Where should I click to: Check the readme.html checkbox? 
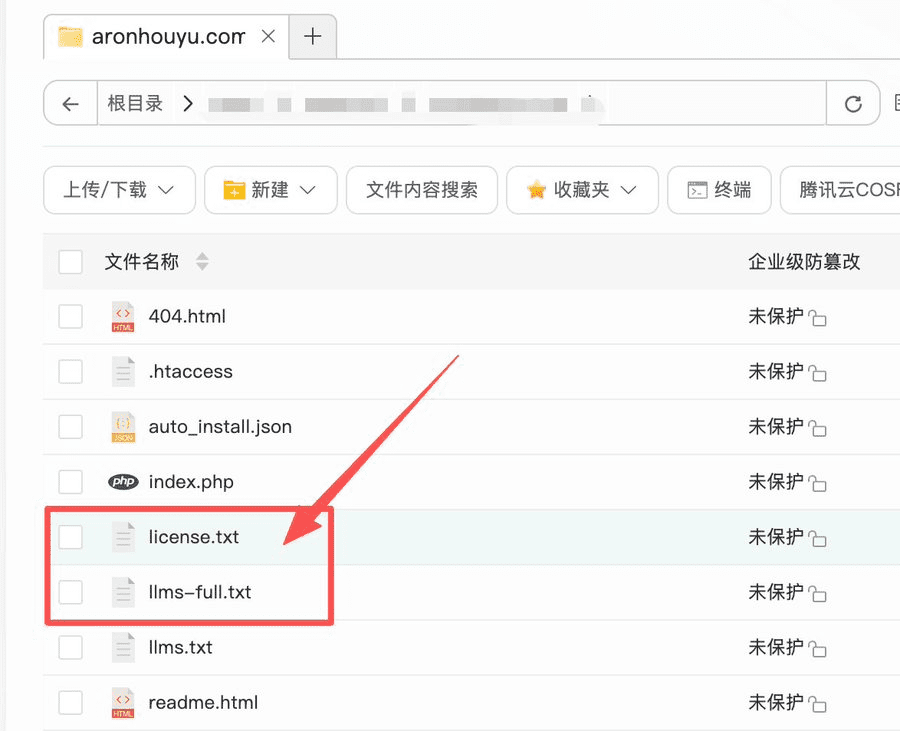click(x=71, y=702)
